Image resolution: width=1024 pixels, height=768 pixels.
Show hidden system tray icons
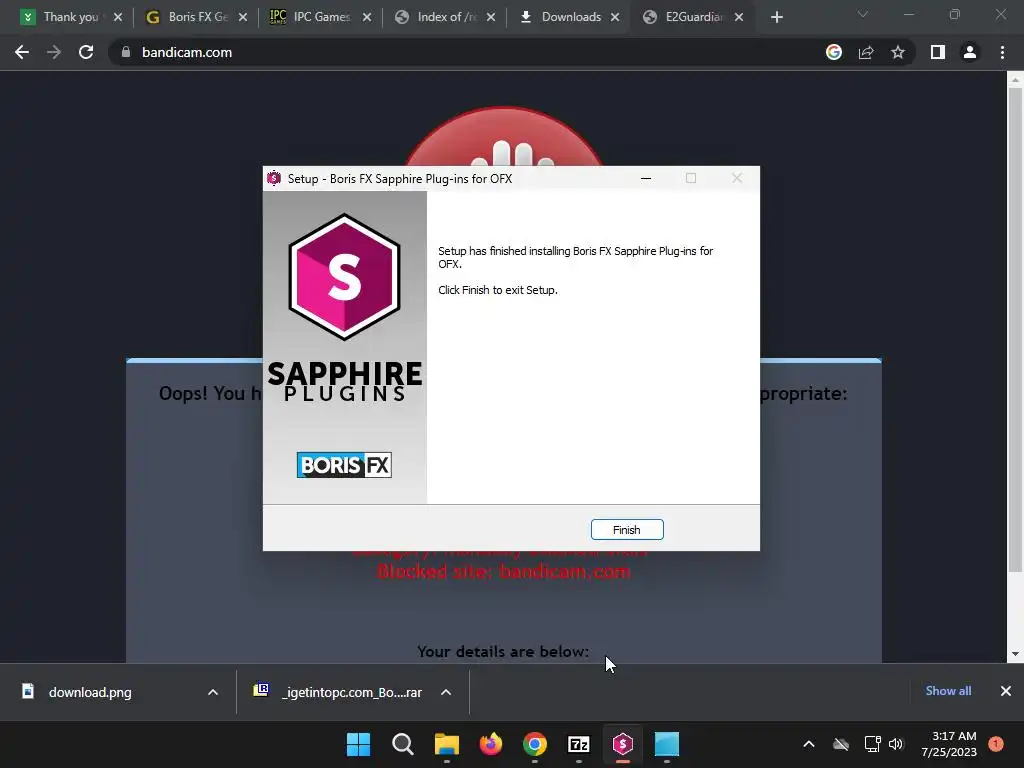coord(808,744)
